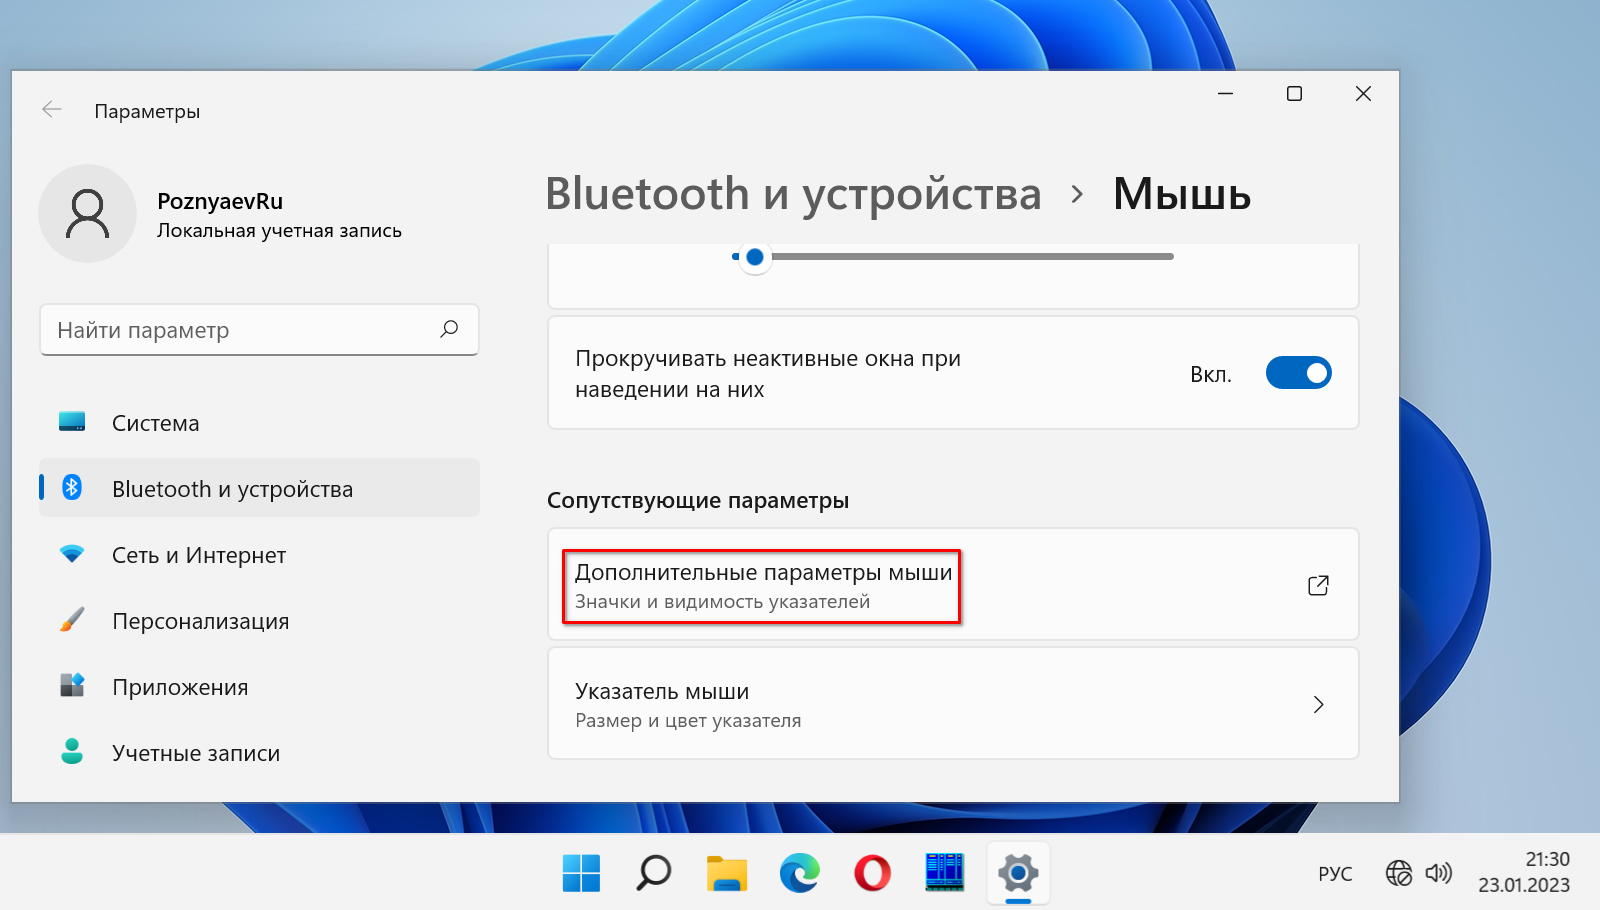Open taskbar Search magnifier

pyautogui.click(x=654, y=873)
